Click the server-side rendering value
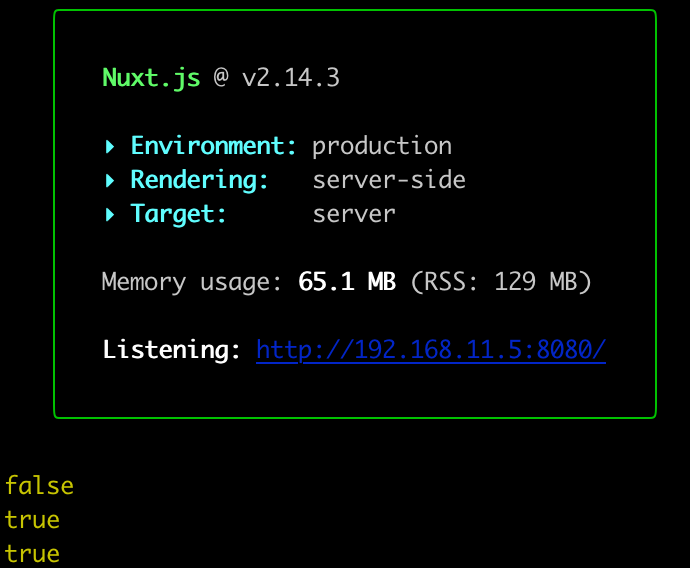The height and width of the screenshot is (568, 690). coord(389,180)
